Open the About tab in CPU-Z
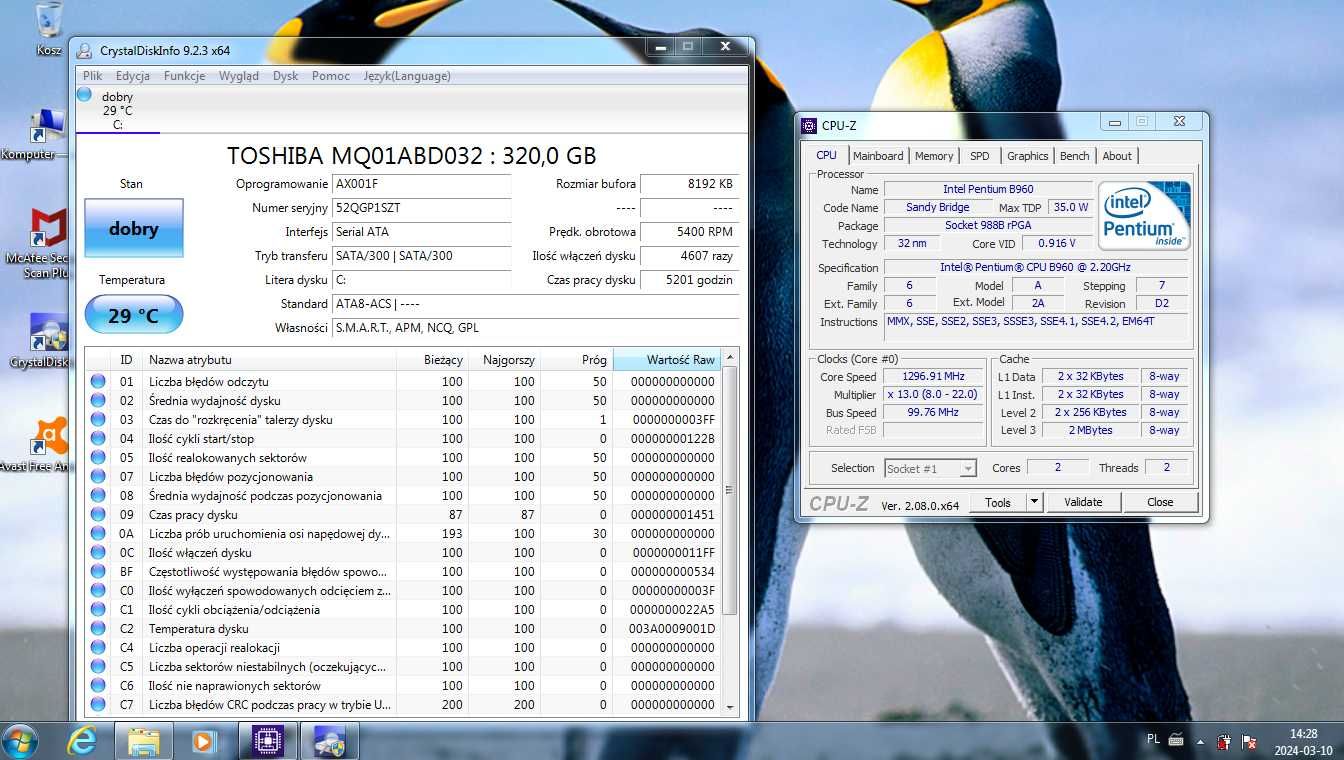1344x760 pixels. pos(1117,156)
